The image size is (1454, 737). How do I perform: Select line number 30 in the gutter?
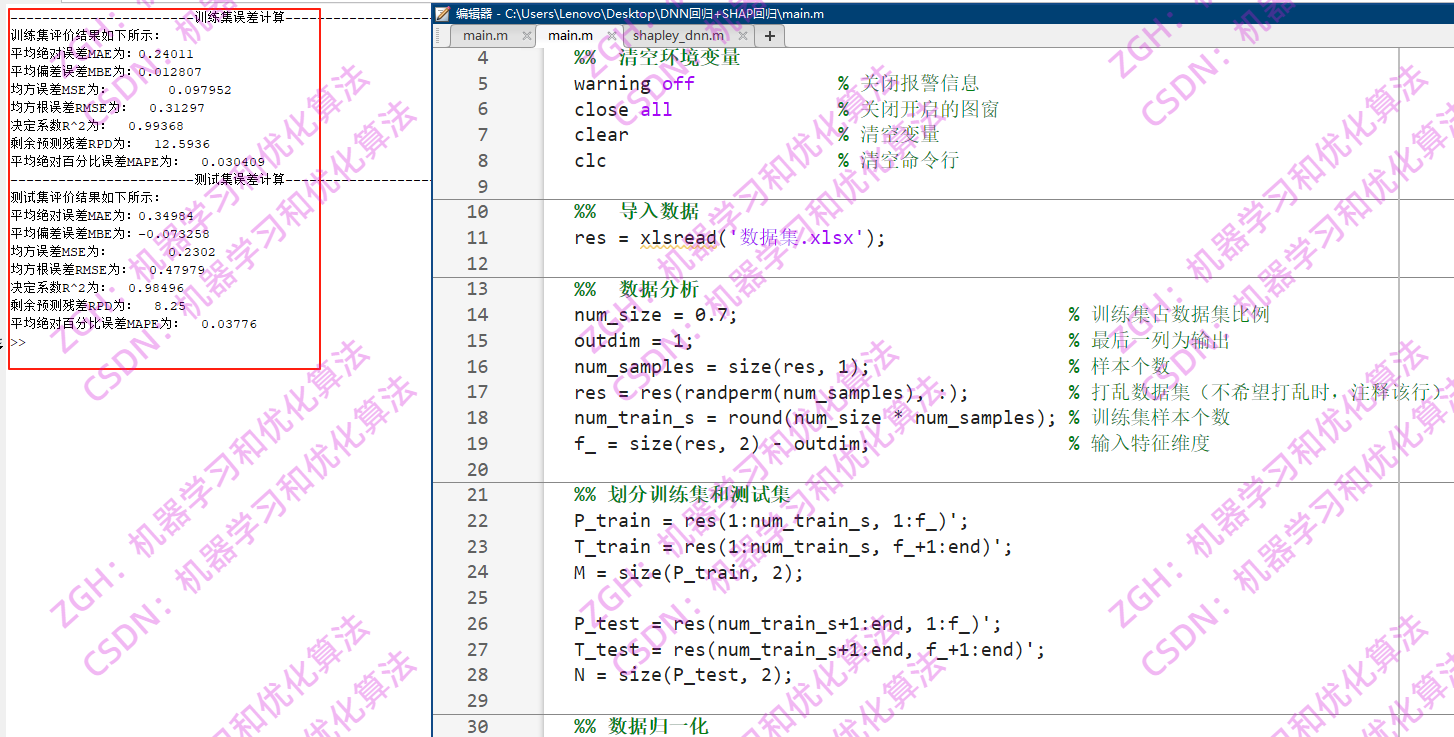(477, 727)
